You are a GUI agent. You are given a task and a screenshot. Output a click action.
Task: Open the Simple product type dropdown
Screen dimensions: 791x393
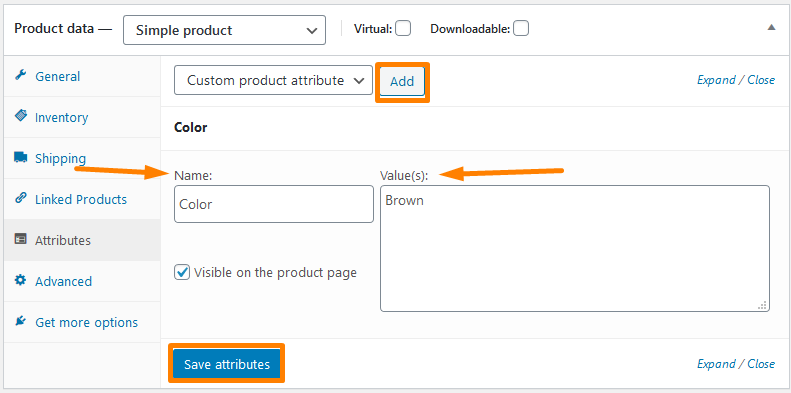(224, 30)
